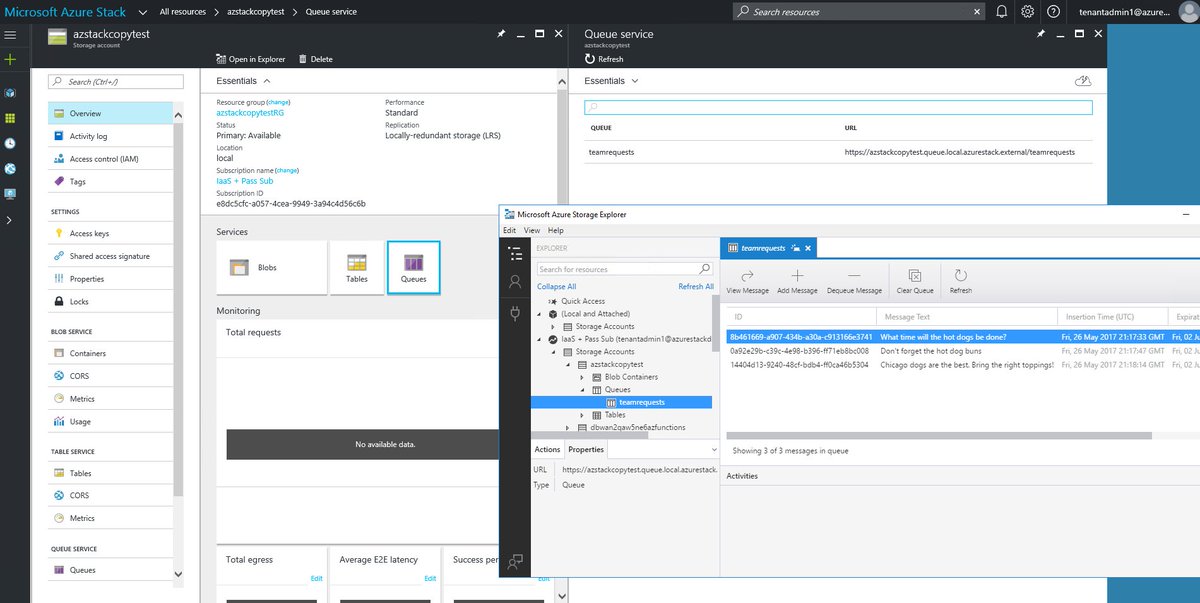Pin the azstackcopytest blade
The height and width of the screenshot is (603, 1200).
(501, 33)
